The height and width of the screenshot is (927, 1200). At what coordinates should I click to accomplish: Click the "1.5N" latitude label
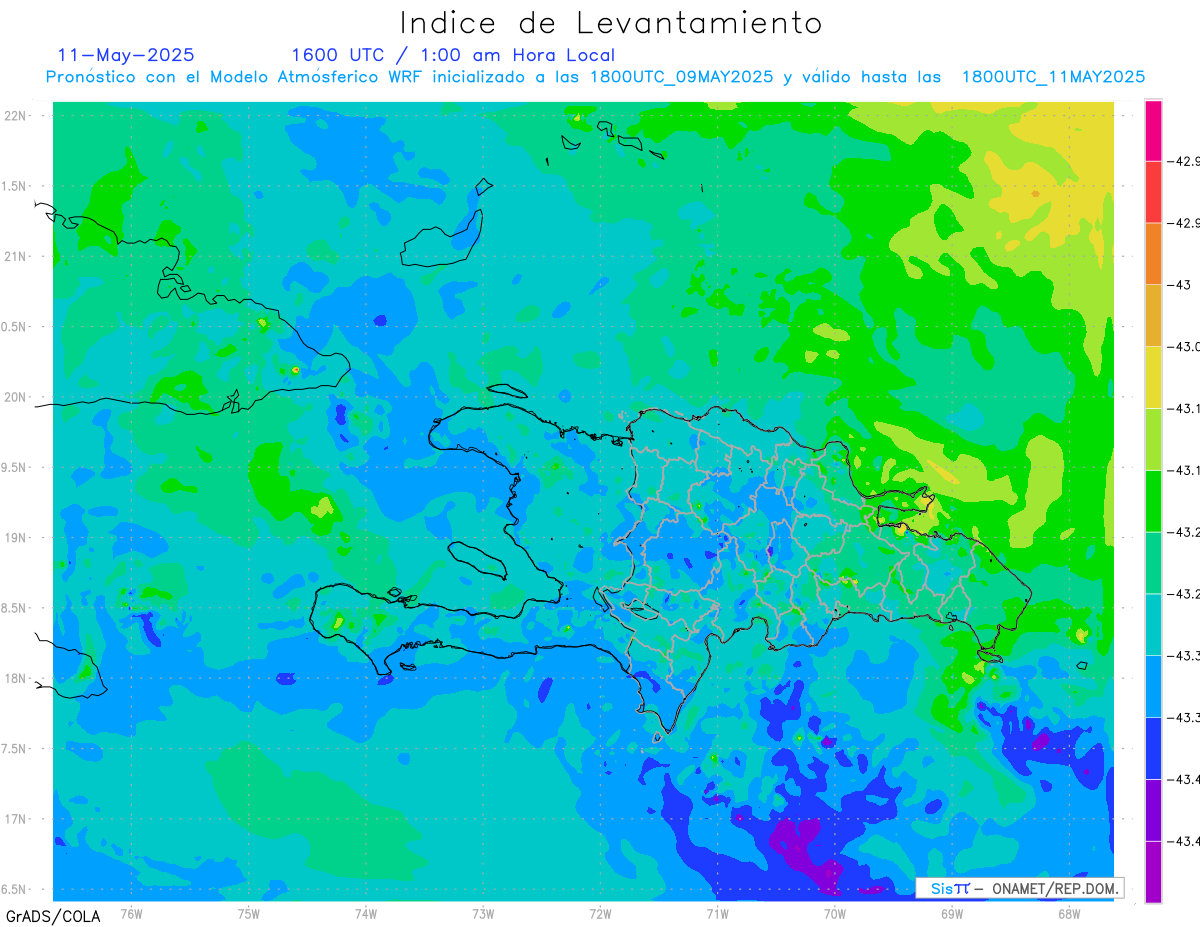coord(15,187)
